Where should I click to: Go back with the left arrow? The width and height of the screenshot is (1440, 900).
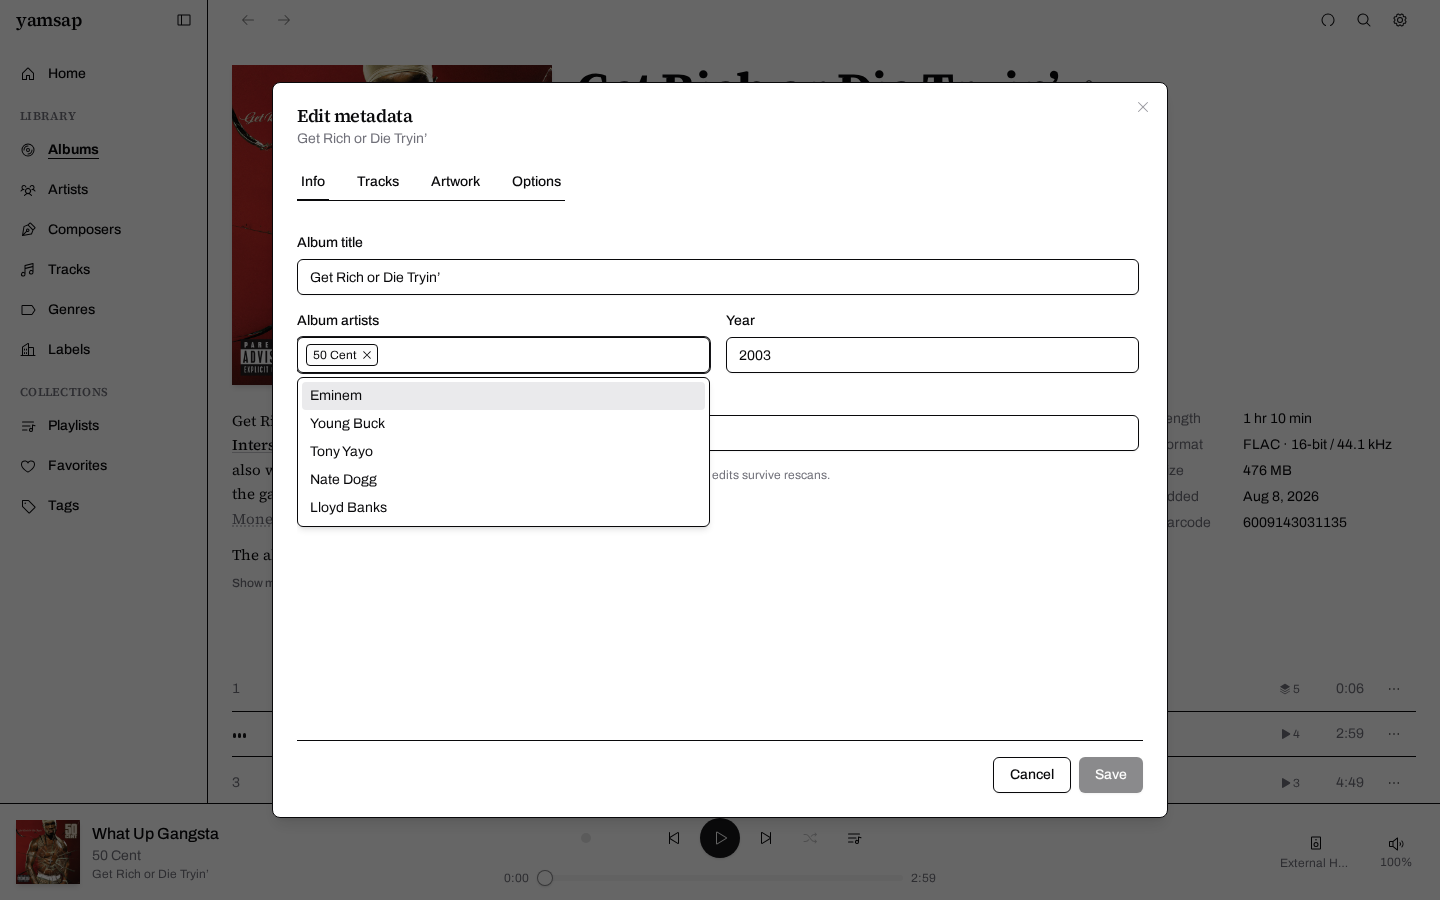248,20
